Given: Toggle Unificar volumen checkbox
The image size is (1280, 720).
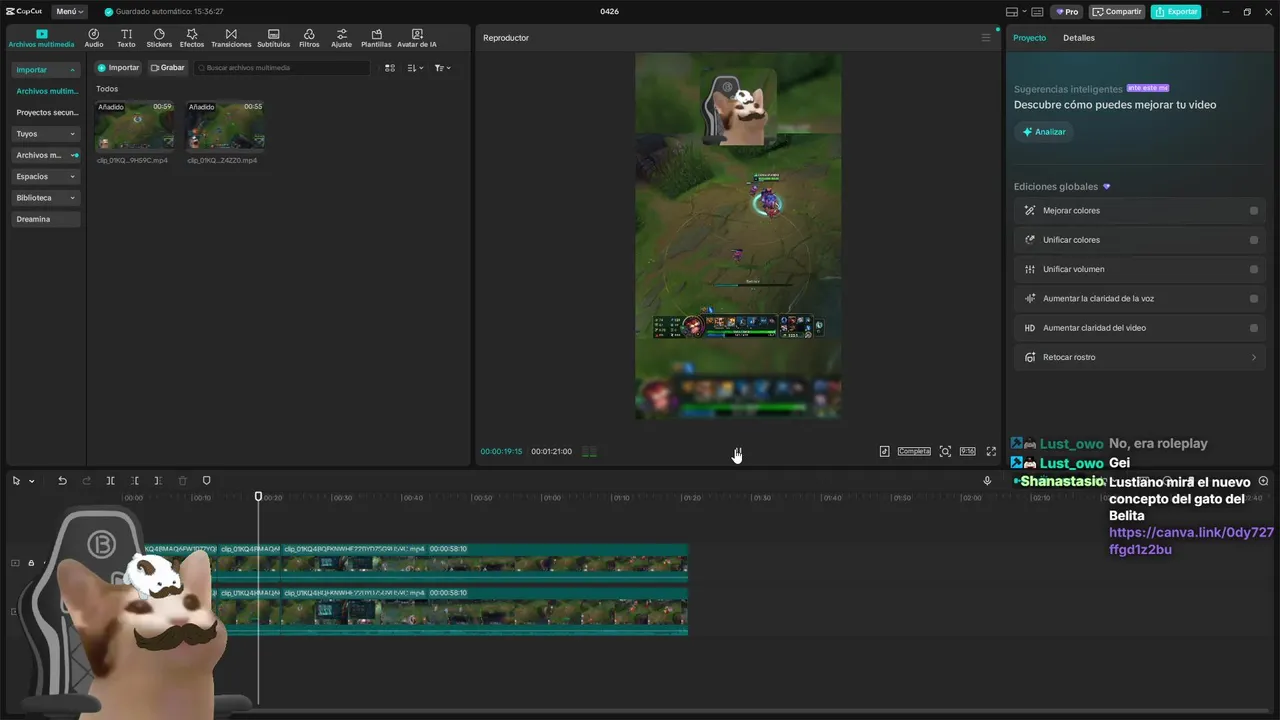Looking at the screenshot, I should tap(1254, 269).
